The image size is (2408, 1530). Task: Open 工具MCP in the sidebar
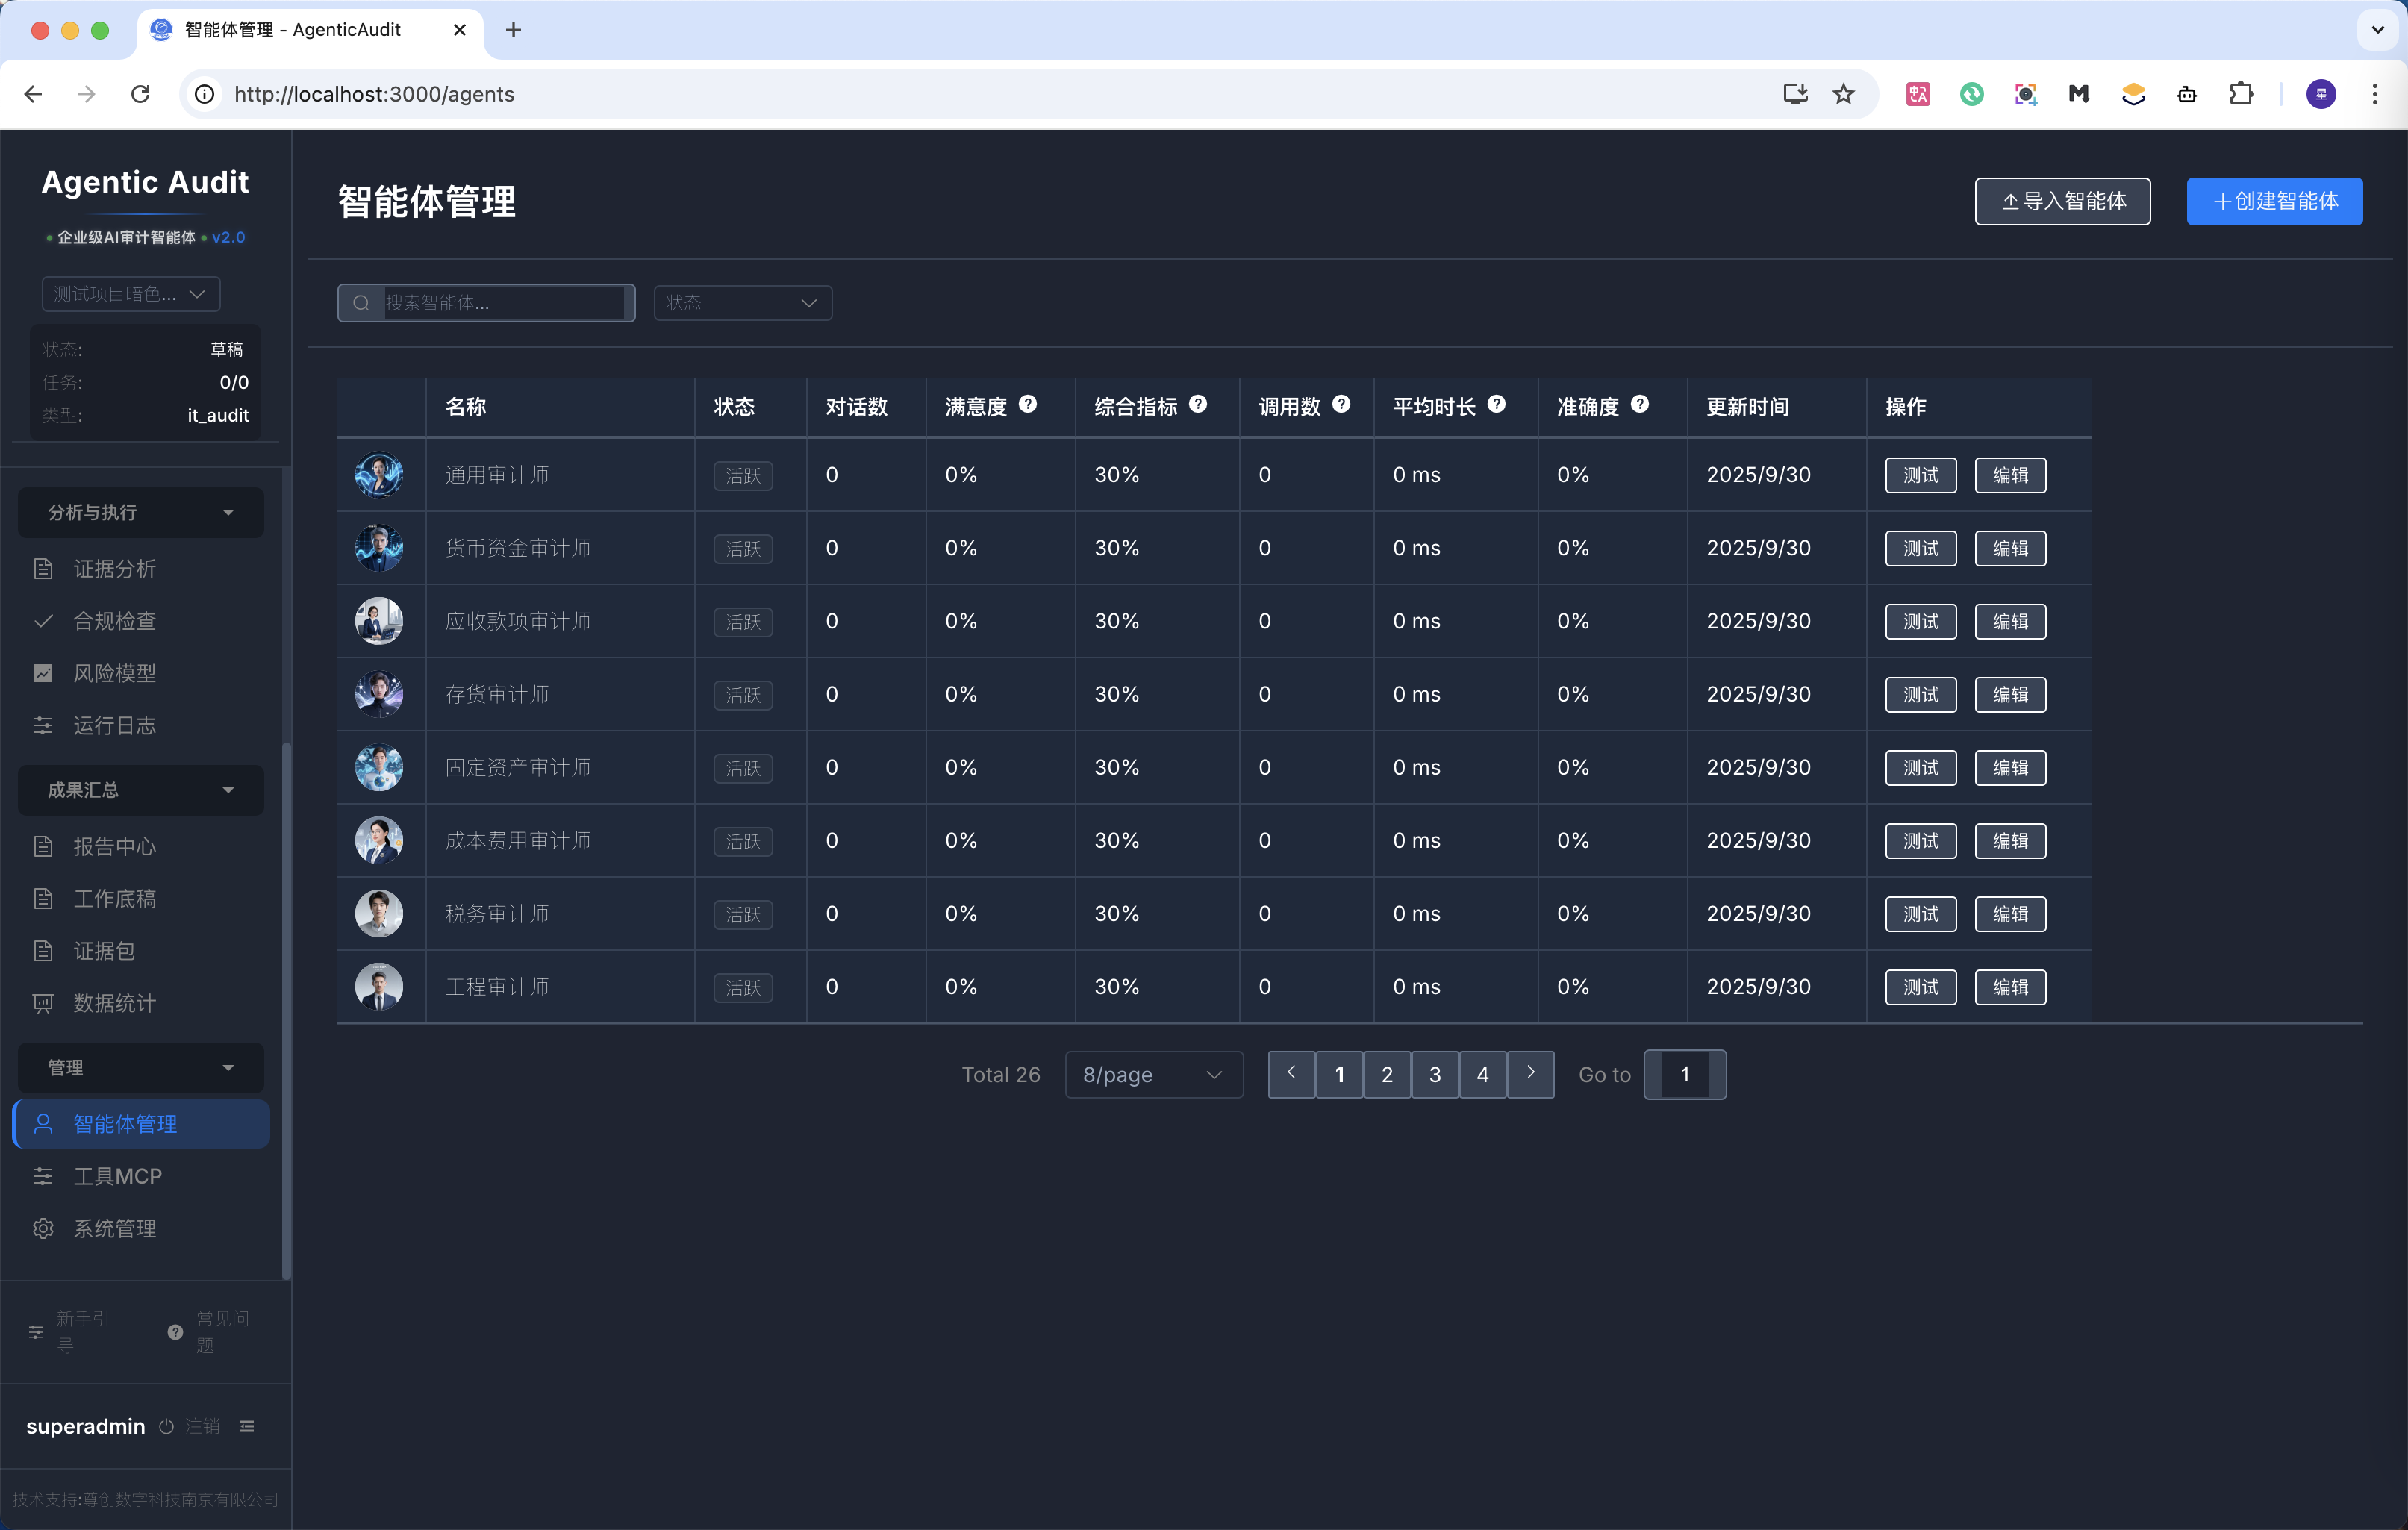tap(117, 1176)
